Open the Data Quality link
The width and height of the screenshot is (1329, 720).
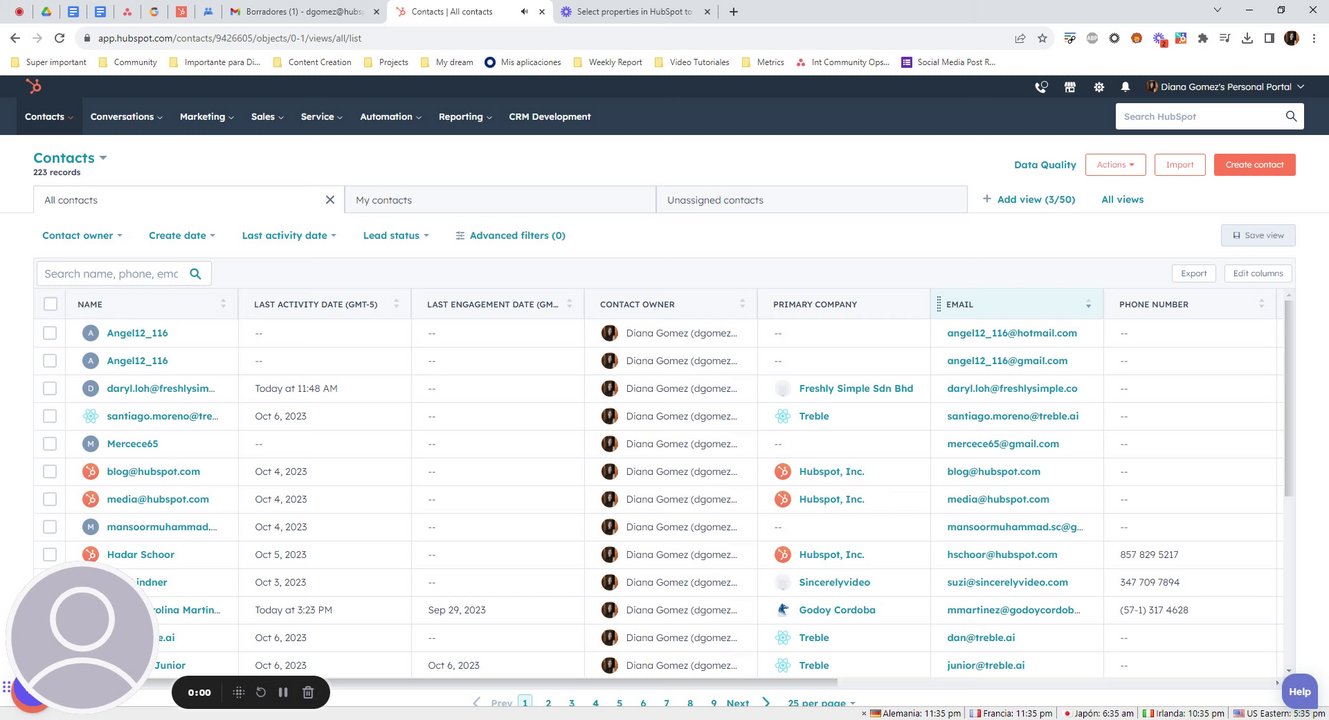click(x=1045, y=165)
